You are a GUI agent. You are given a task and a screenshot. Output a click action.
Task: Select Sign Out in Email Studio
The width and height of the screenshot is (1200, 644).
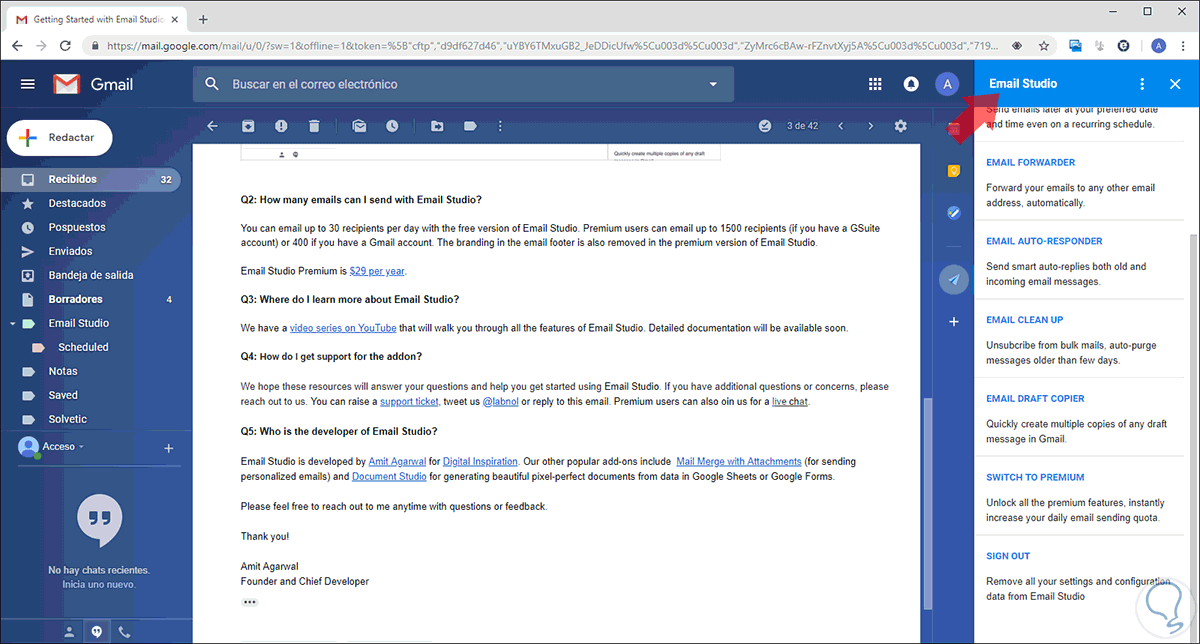click(x=1008, y=556)
